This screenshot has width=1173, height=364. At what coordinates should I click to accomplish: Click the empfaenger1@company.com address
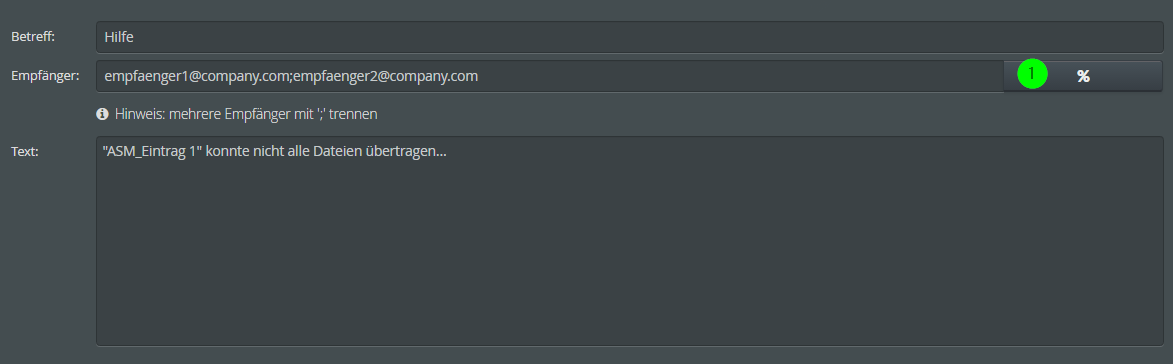point(197,76)
